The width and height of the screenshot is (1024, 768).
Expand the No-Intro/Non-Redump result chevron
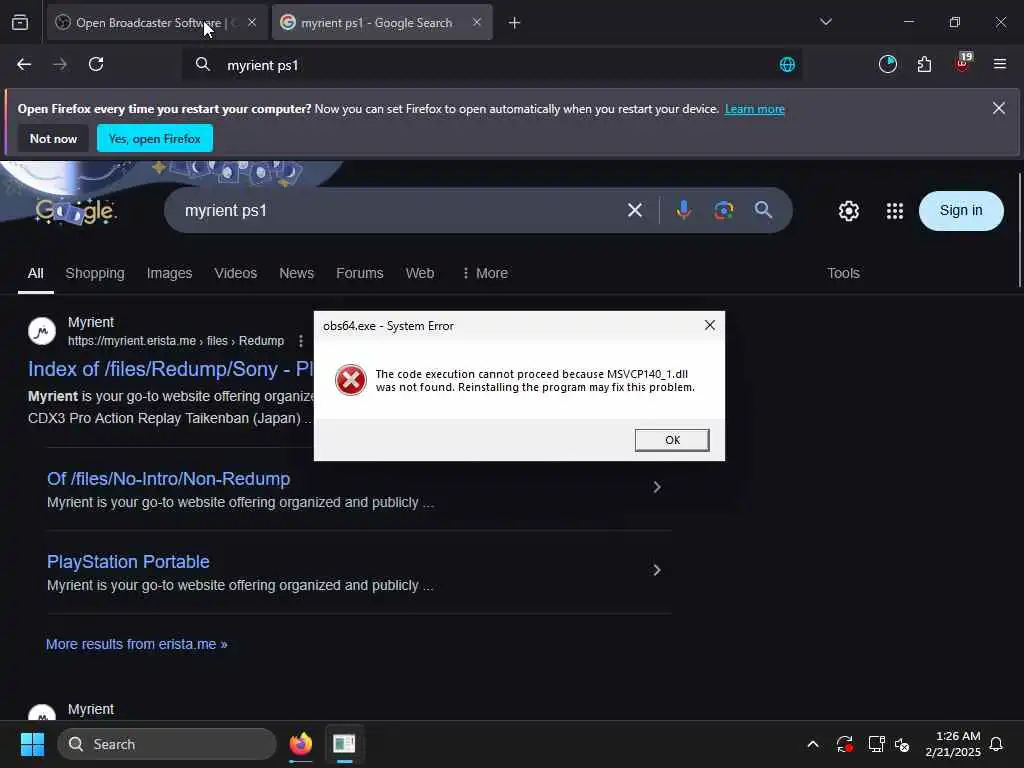656,487
